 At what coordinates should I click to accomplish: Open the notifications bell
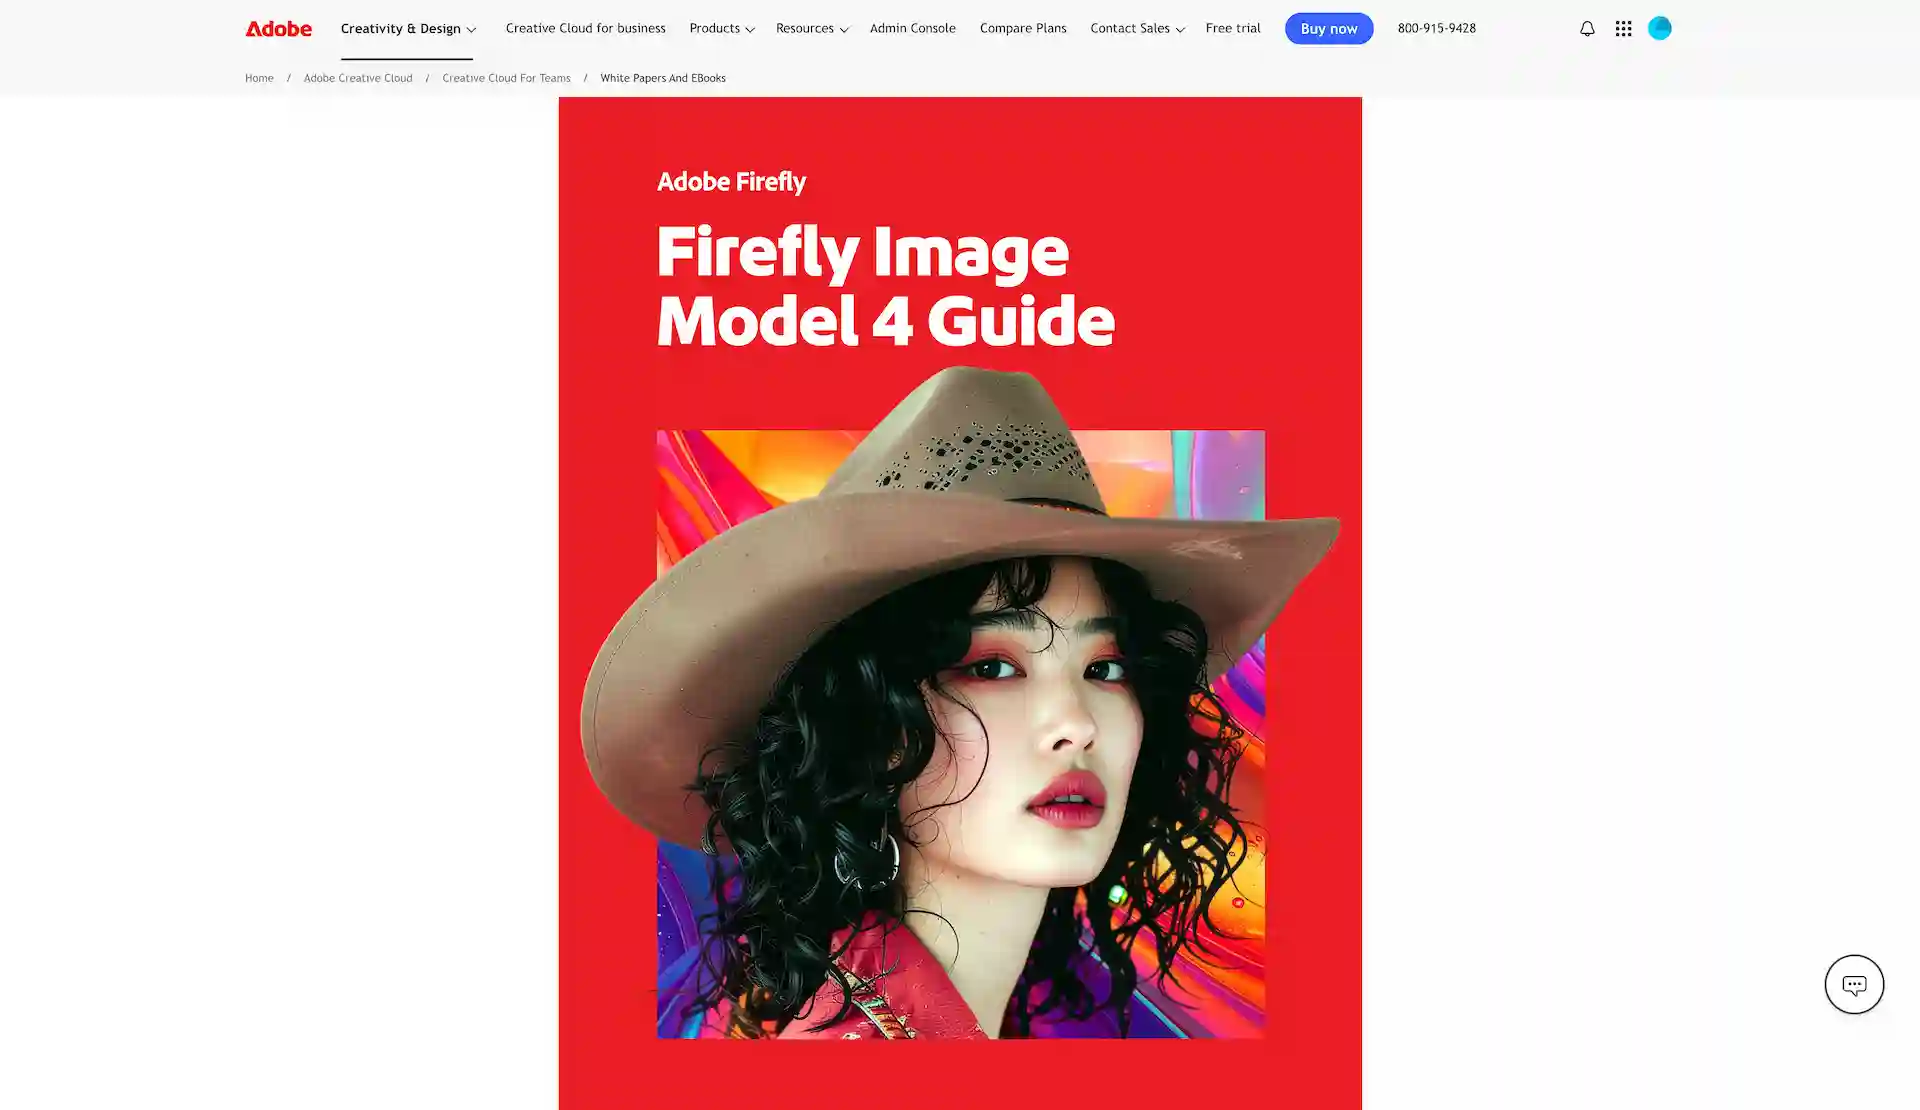pyautogui.click(x=1587, y=29)
